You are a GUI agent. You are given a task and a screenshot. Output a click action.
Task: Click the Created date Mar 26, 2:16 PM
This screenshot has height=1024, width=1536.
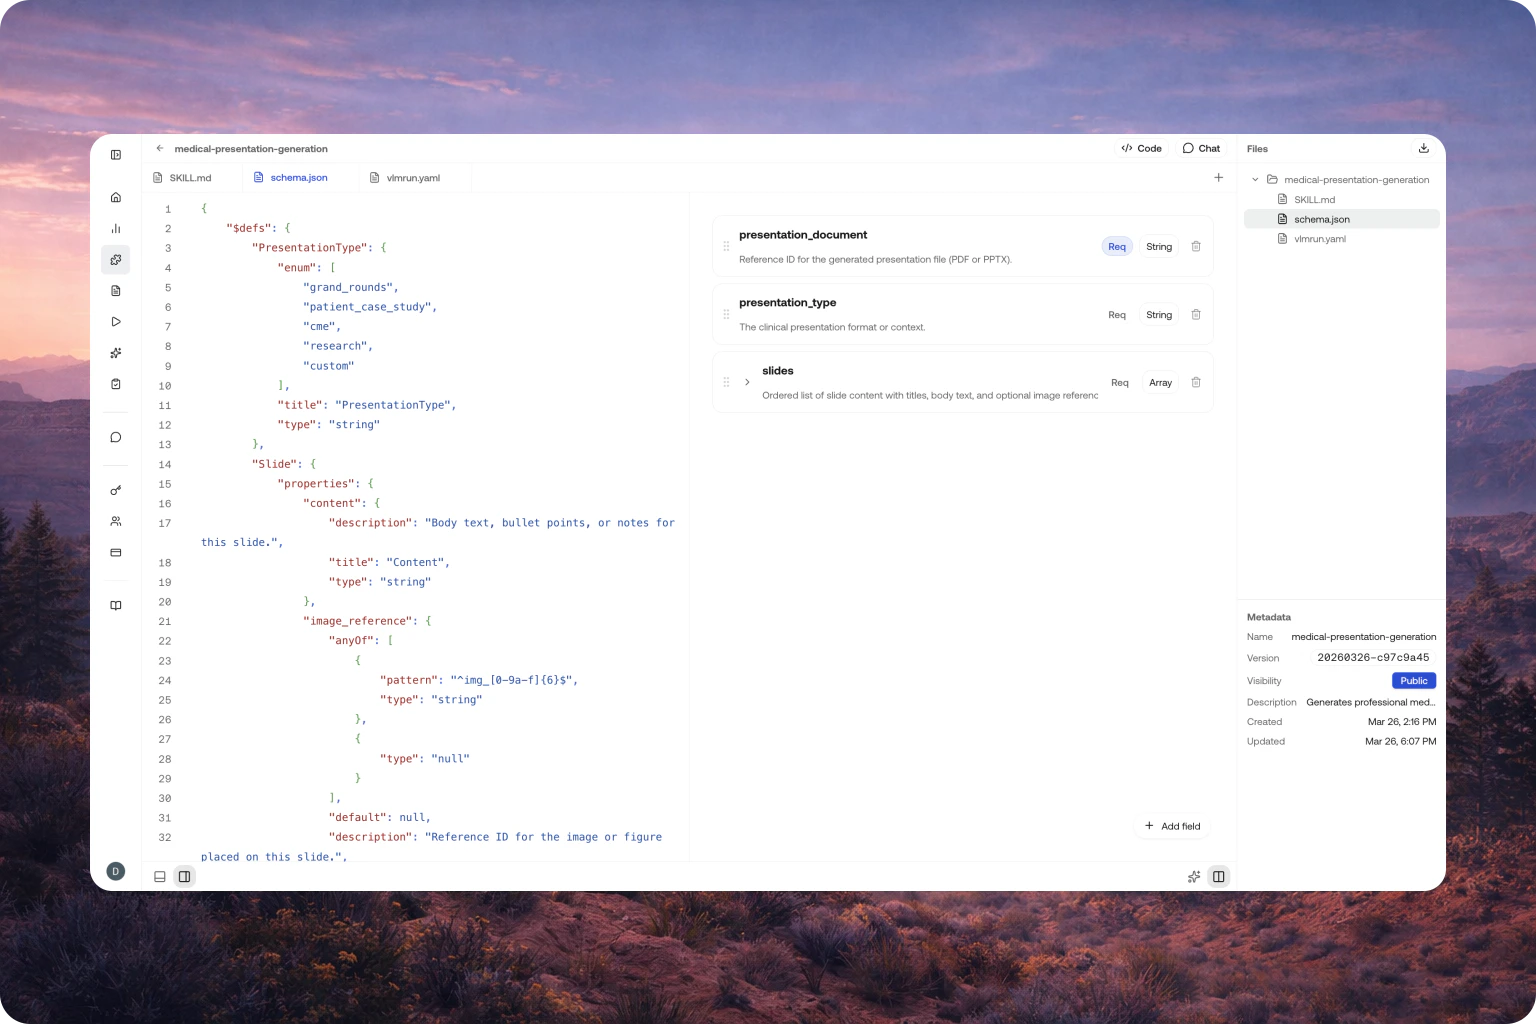[x=1402, y=722]
